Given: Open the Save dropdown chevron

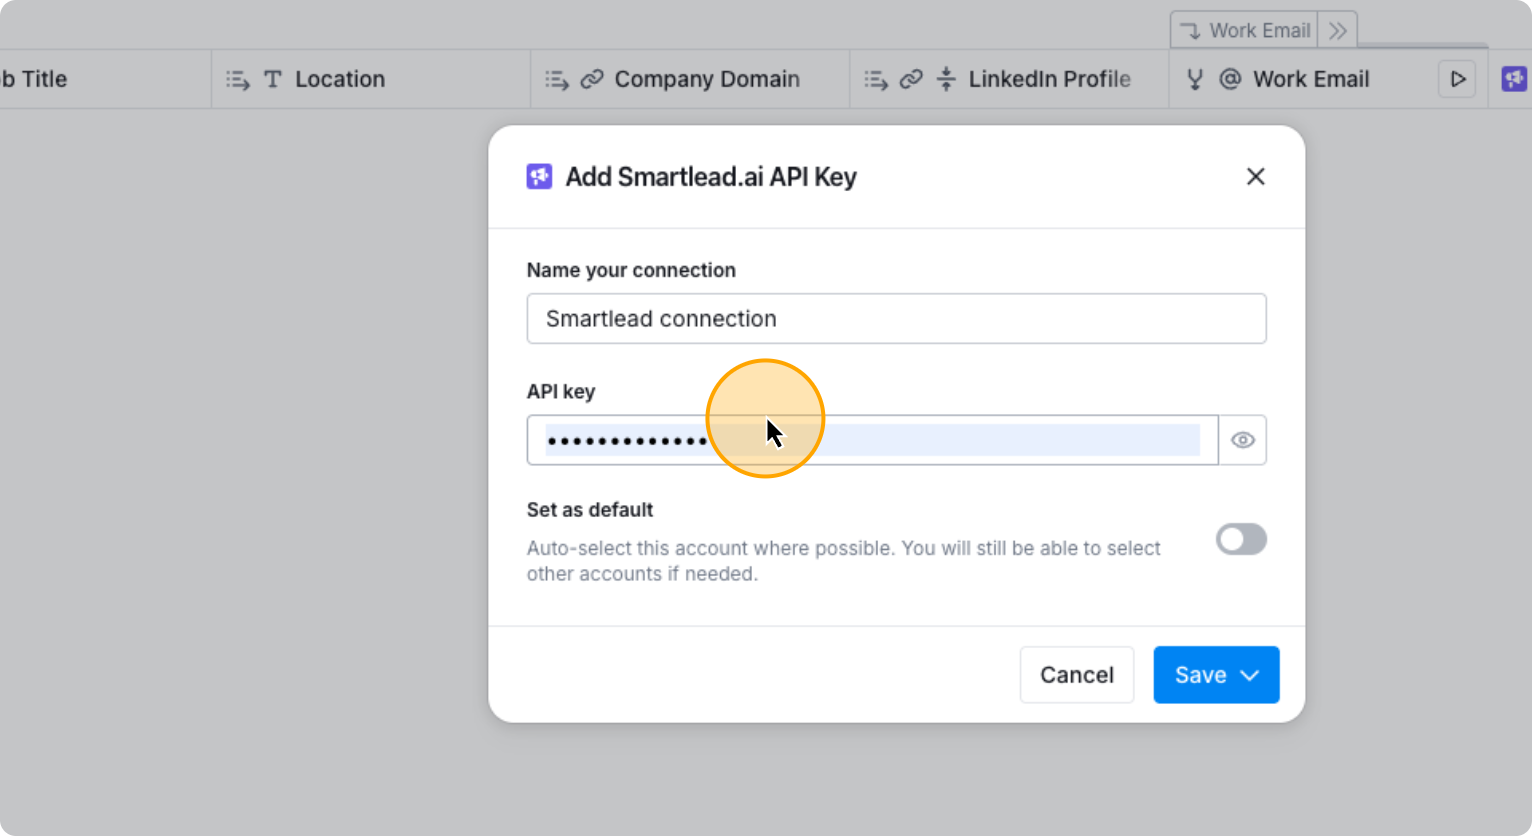Looking at the screenshot, I should [1250, 675].
